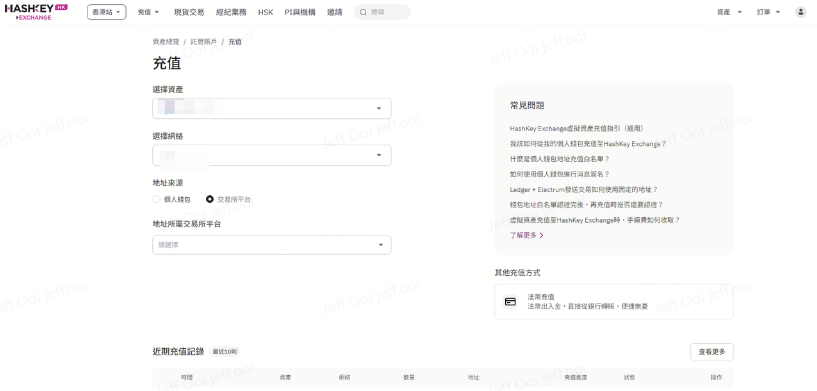Click the 資產 column header in records table
Screen dimensions: 817x391
(285, 377)
